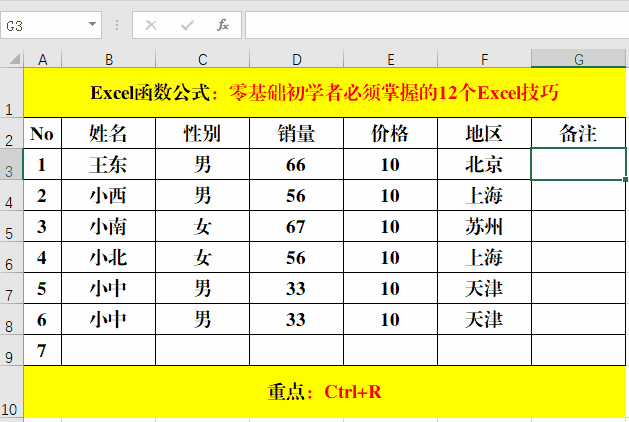Select column D header

296,59
